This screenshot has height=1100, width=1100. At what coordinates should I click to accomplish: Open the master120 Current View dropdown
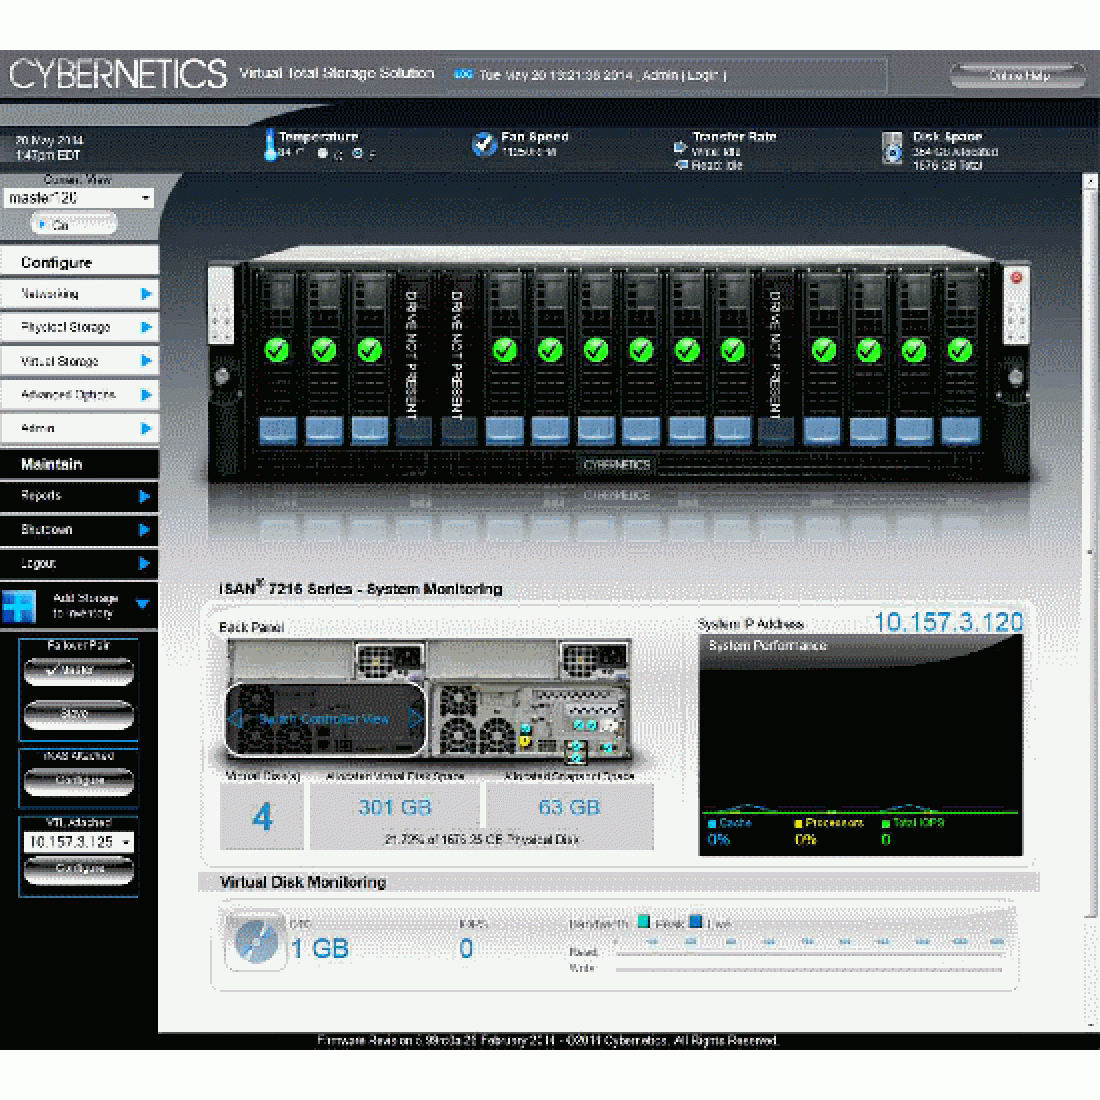(x=78, y=198)
